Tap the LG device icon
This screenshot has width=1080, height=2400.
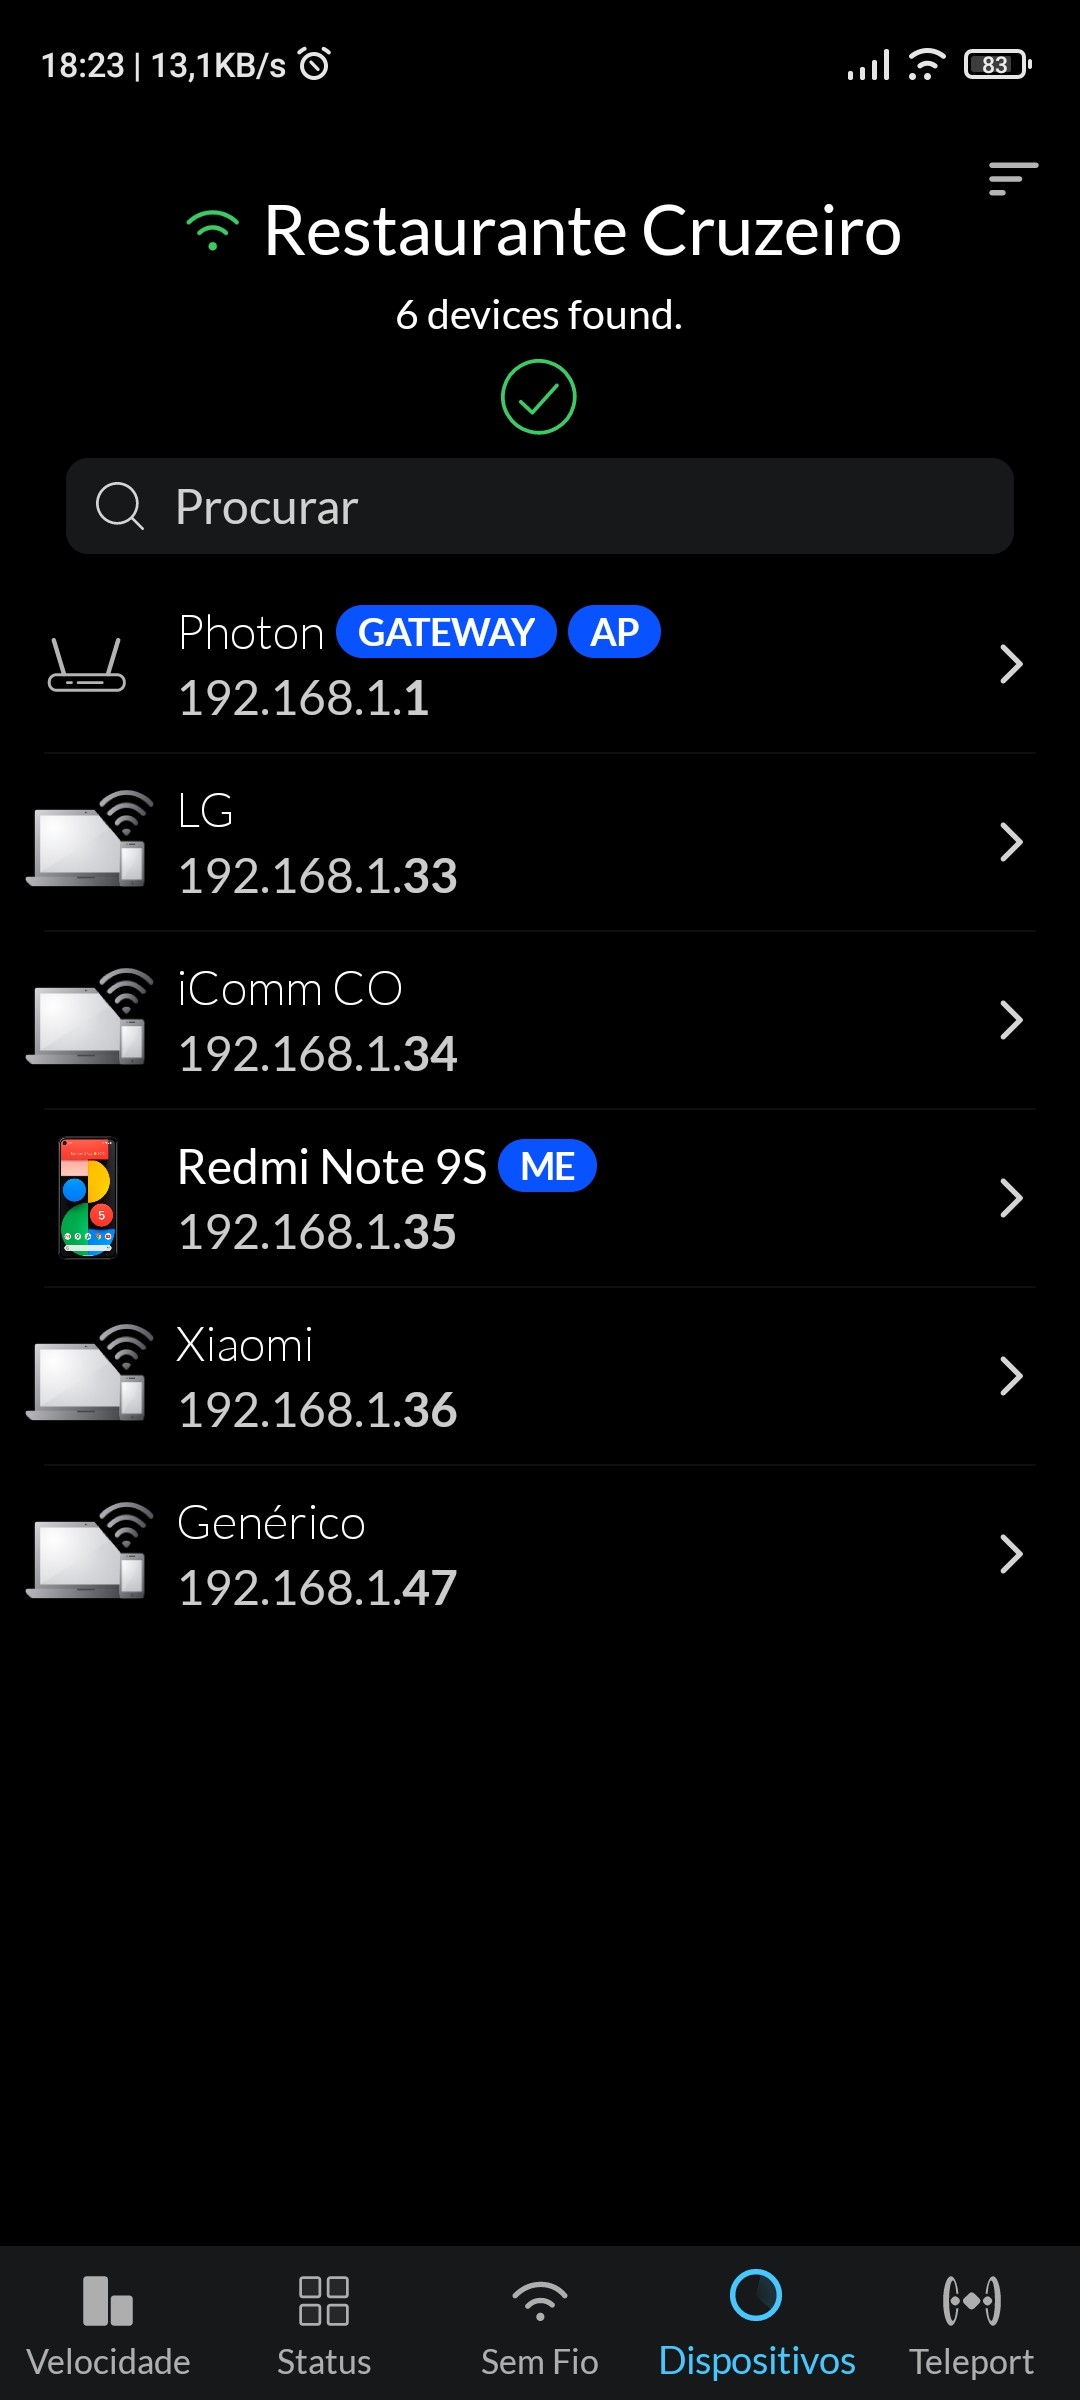click(88, 840)
